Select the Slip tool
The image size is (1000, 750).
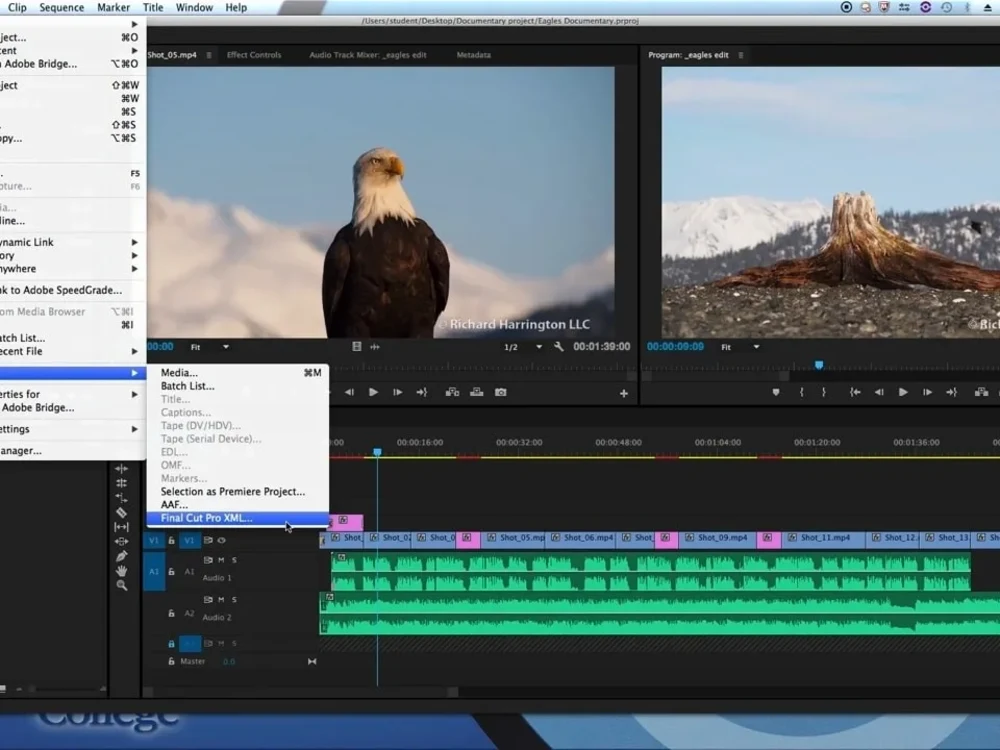point(121,527)
